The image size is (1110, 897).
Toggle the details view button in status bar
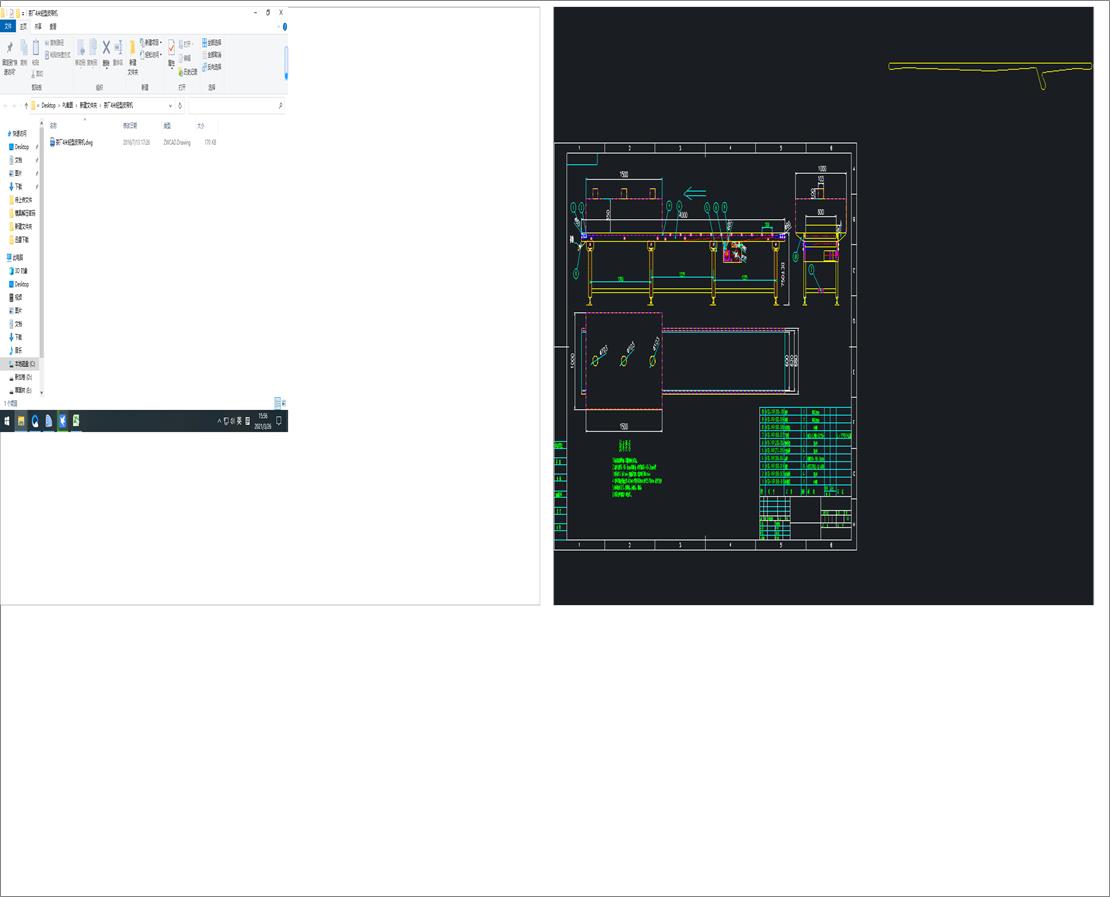(278, 403)
